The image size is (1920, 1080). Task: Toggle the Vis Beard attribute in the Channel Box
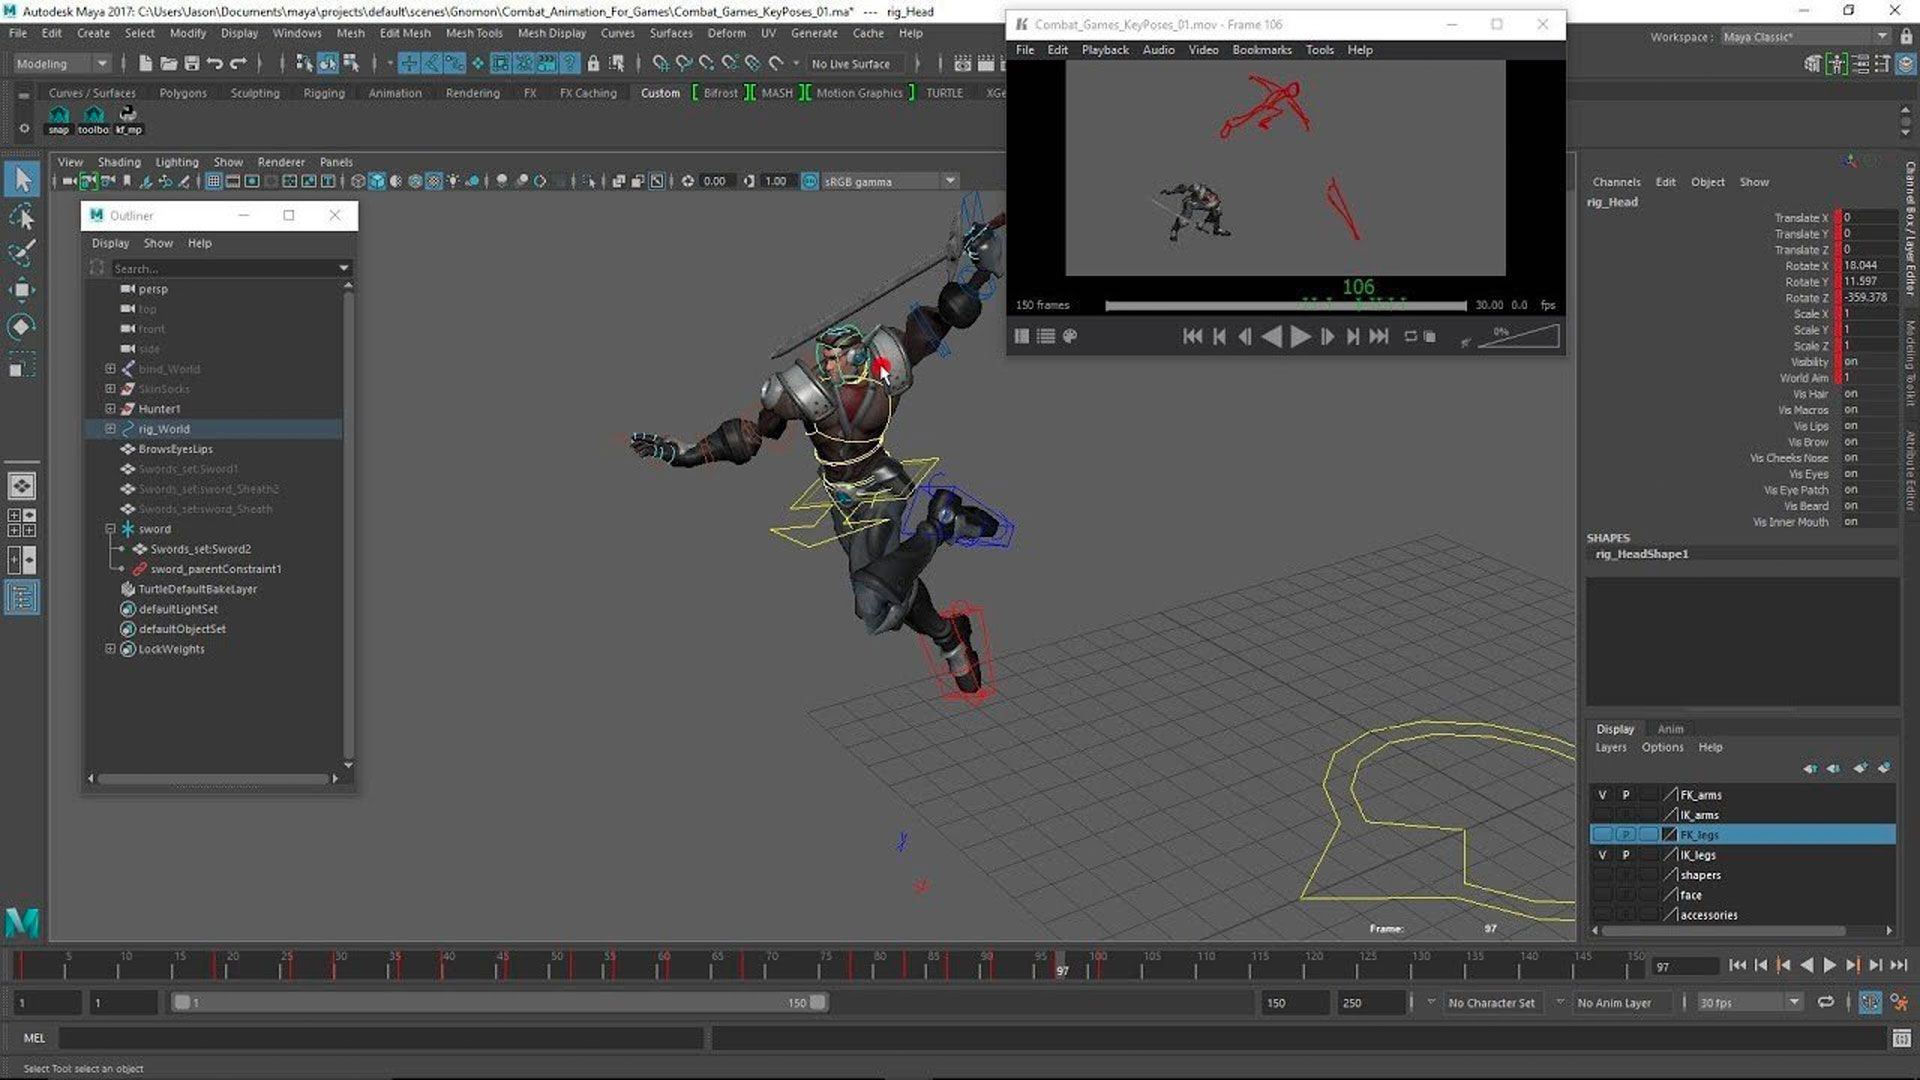[1852, 506]
